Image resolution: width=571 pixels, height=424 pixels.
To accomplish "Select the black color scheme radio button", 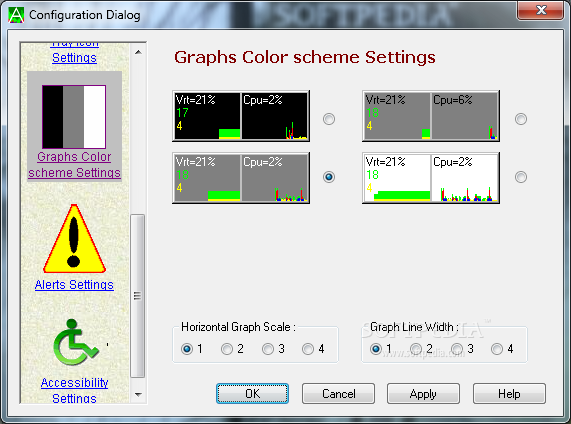I will [x=329, y=119].
